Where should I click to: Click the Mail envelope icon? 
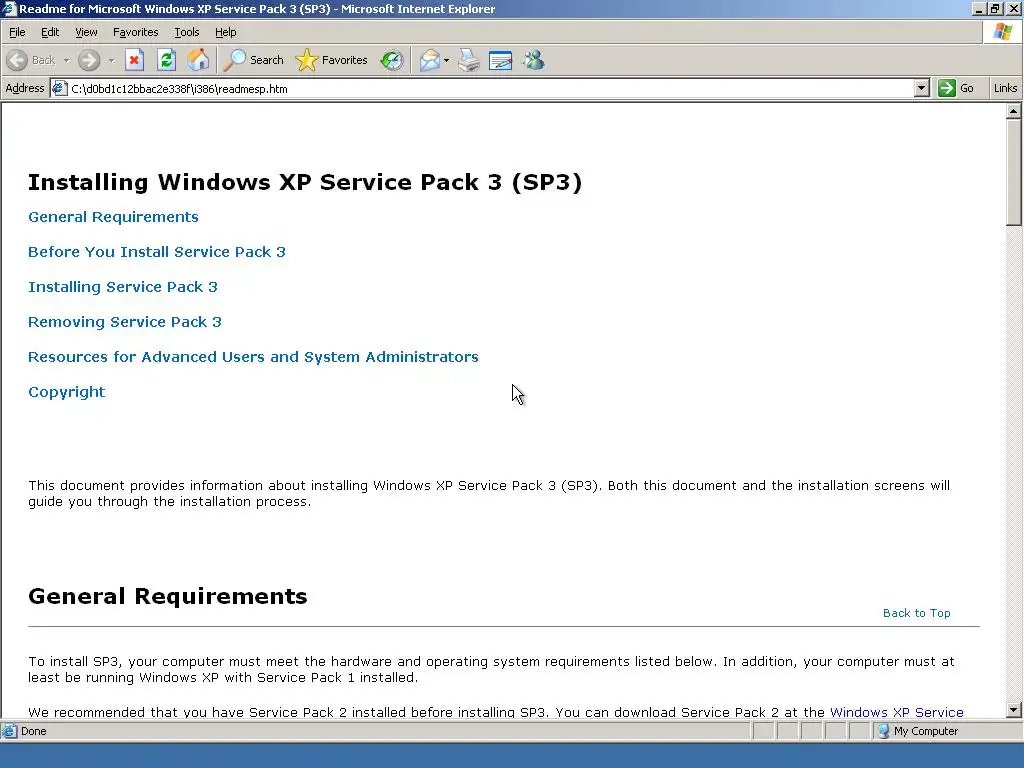[430, 60]
